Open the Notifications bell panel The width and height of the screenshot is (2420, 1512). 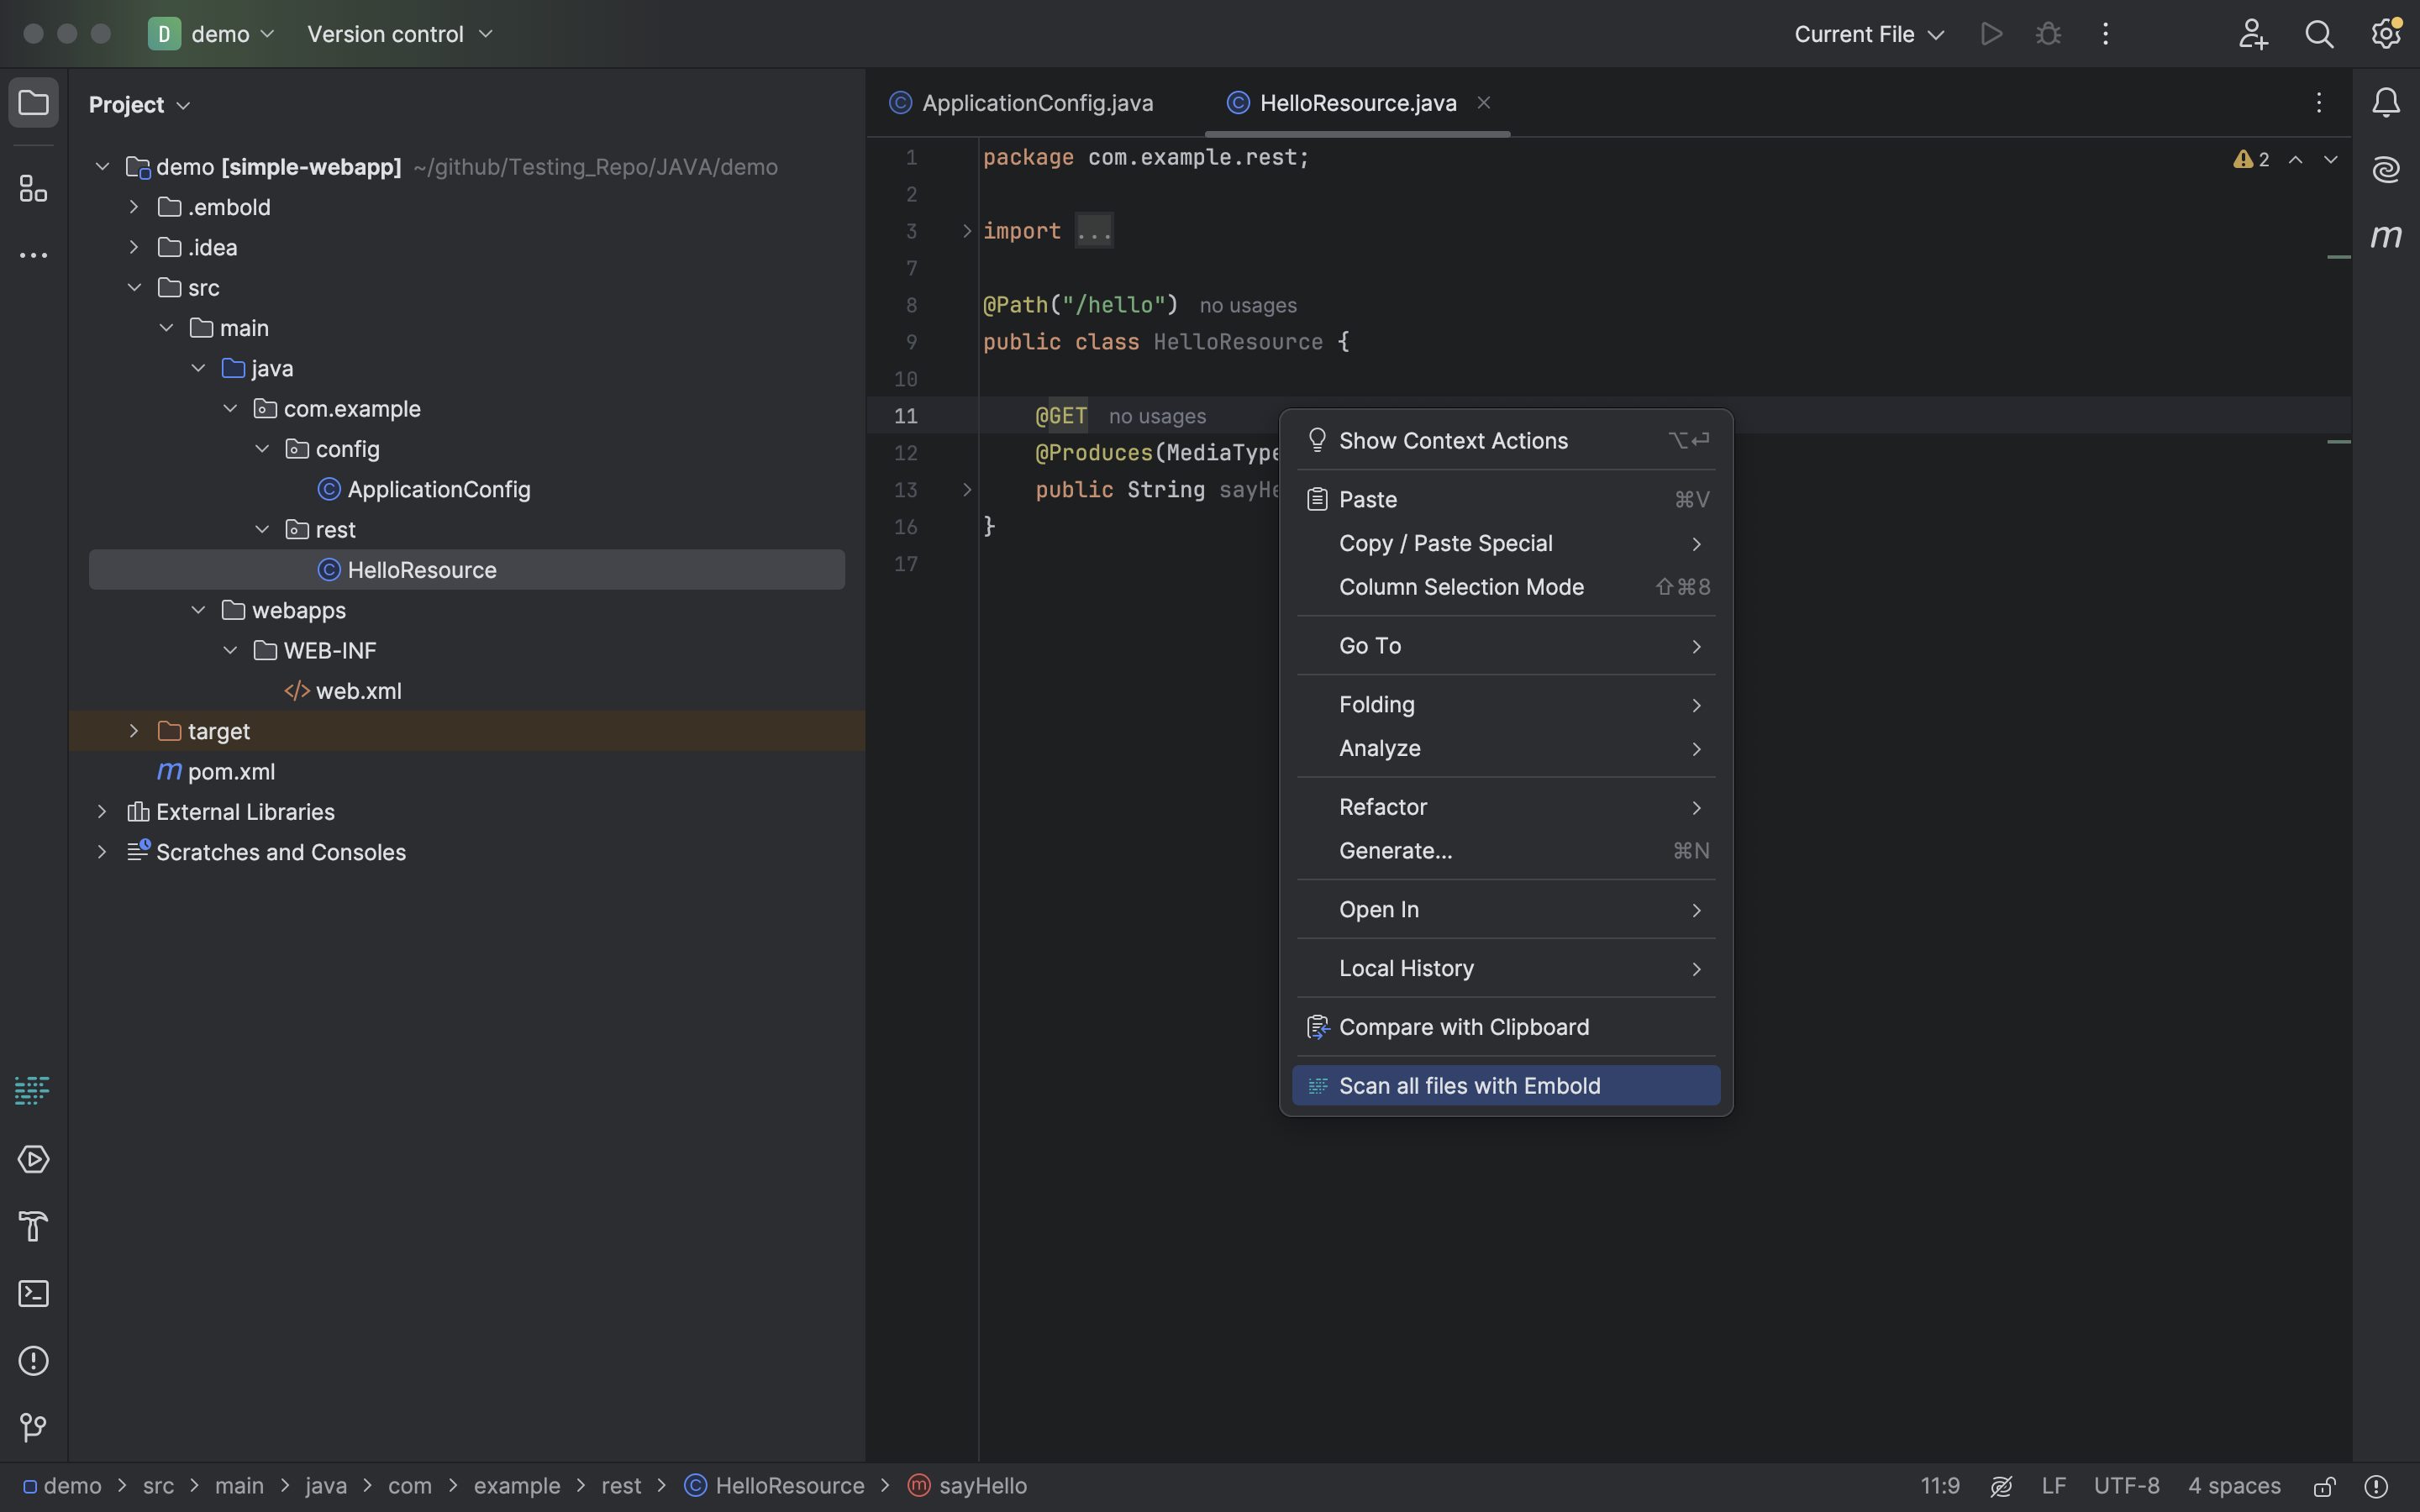pos(2386,103)
